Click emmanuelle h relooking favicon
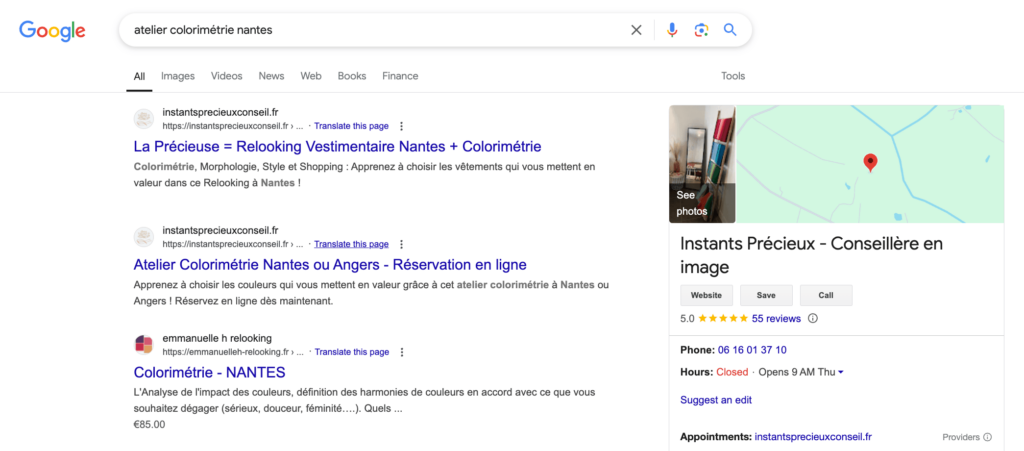The height and width of the screenshot is (451, 1024). (144, 345)
